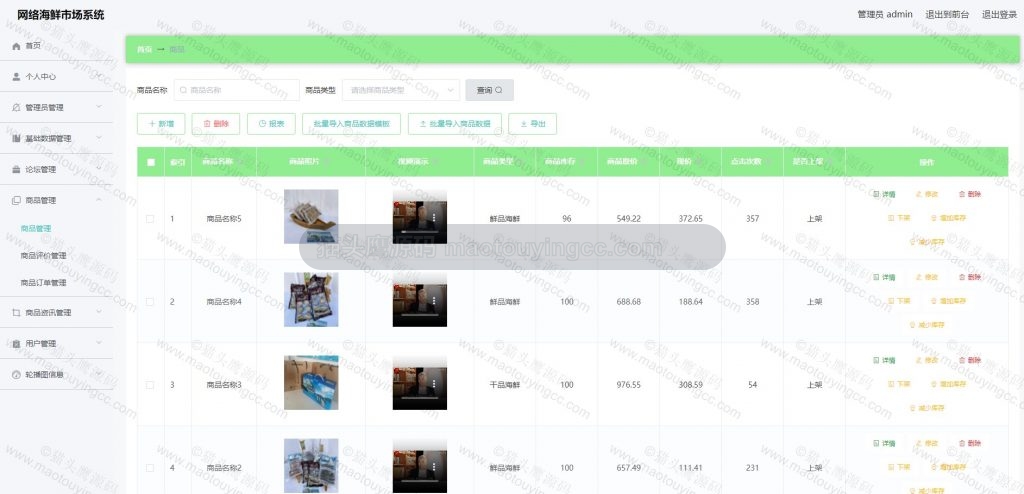Click 退出到前台 link
The height and width of the screenshot is (494, 1024).
coord(947,14)
